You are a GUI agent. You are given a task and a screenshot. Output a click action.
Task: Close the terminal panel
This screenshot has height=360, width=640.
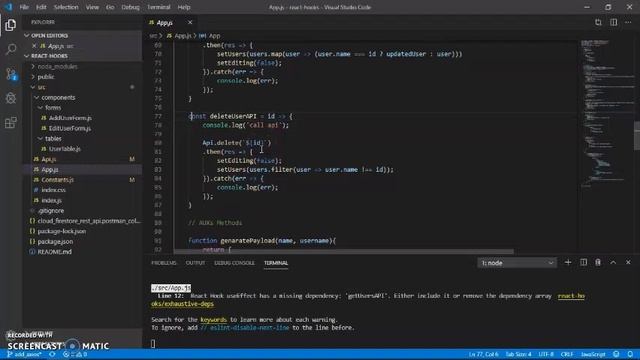(x=628, y=262)
